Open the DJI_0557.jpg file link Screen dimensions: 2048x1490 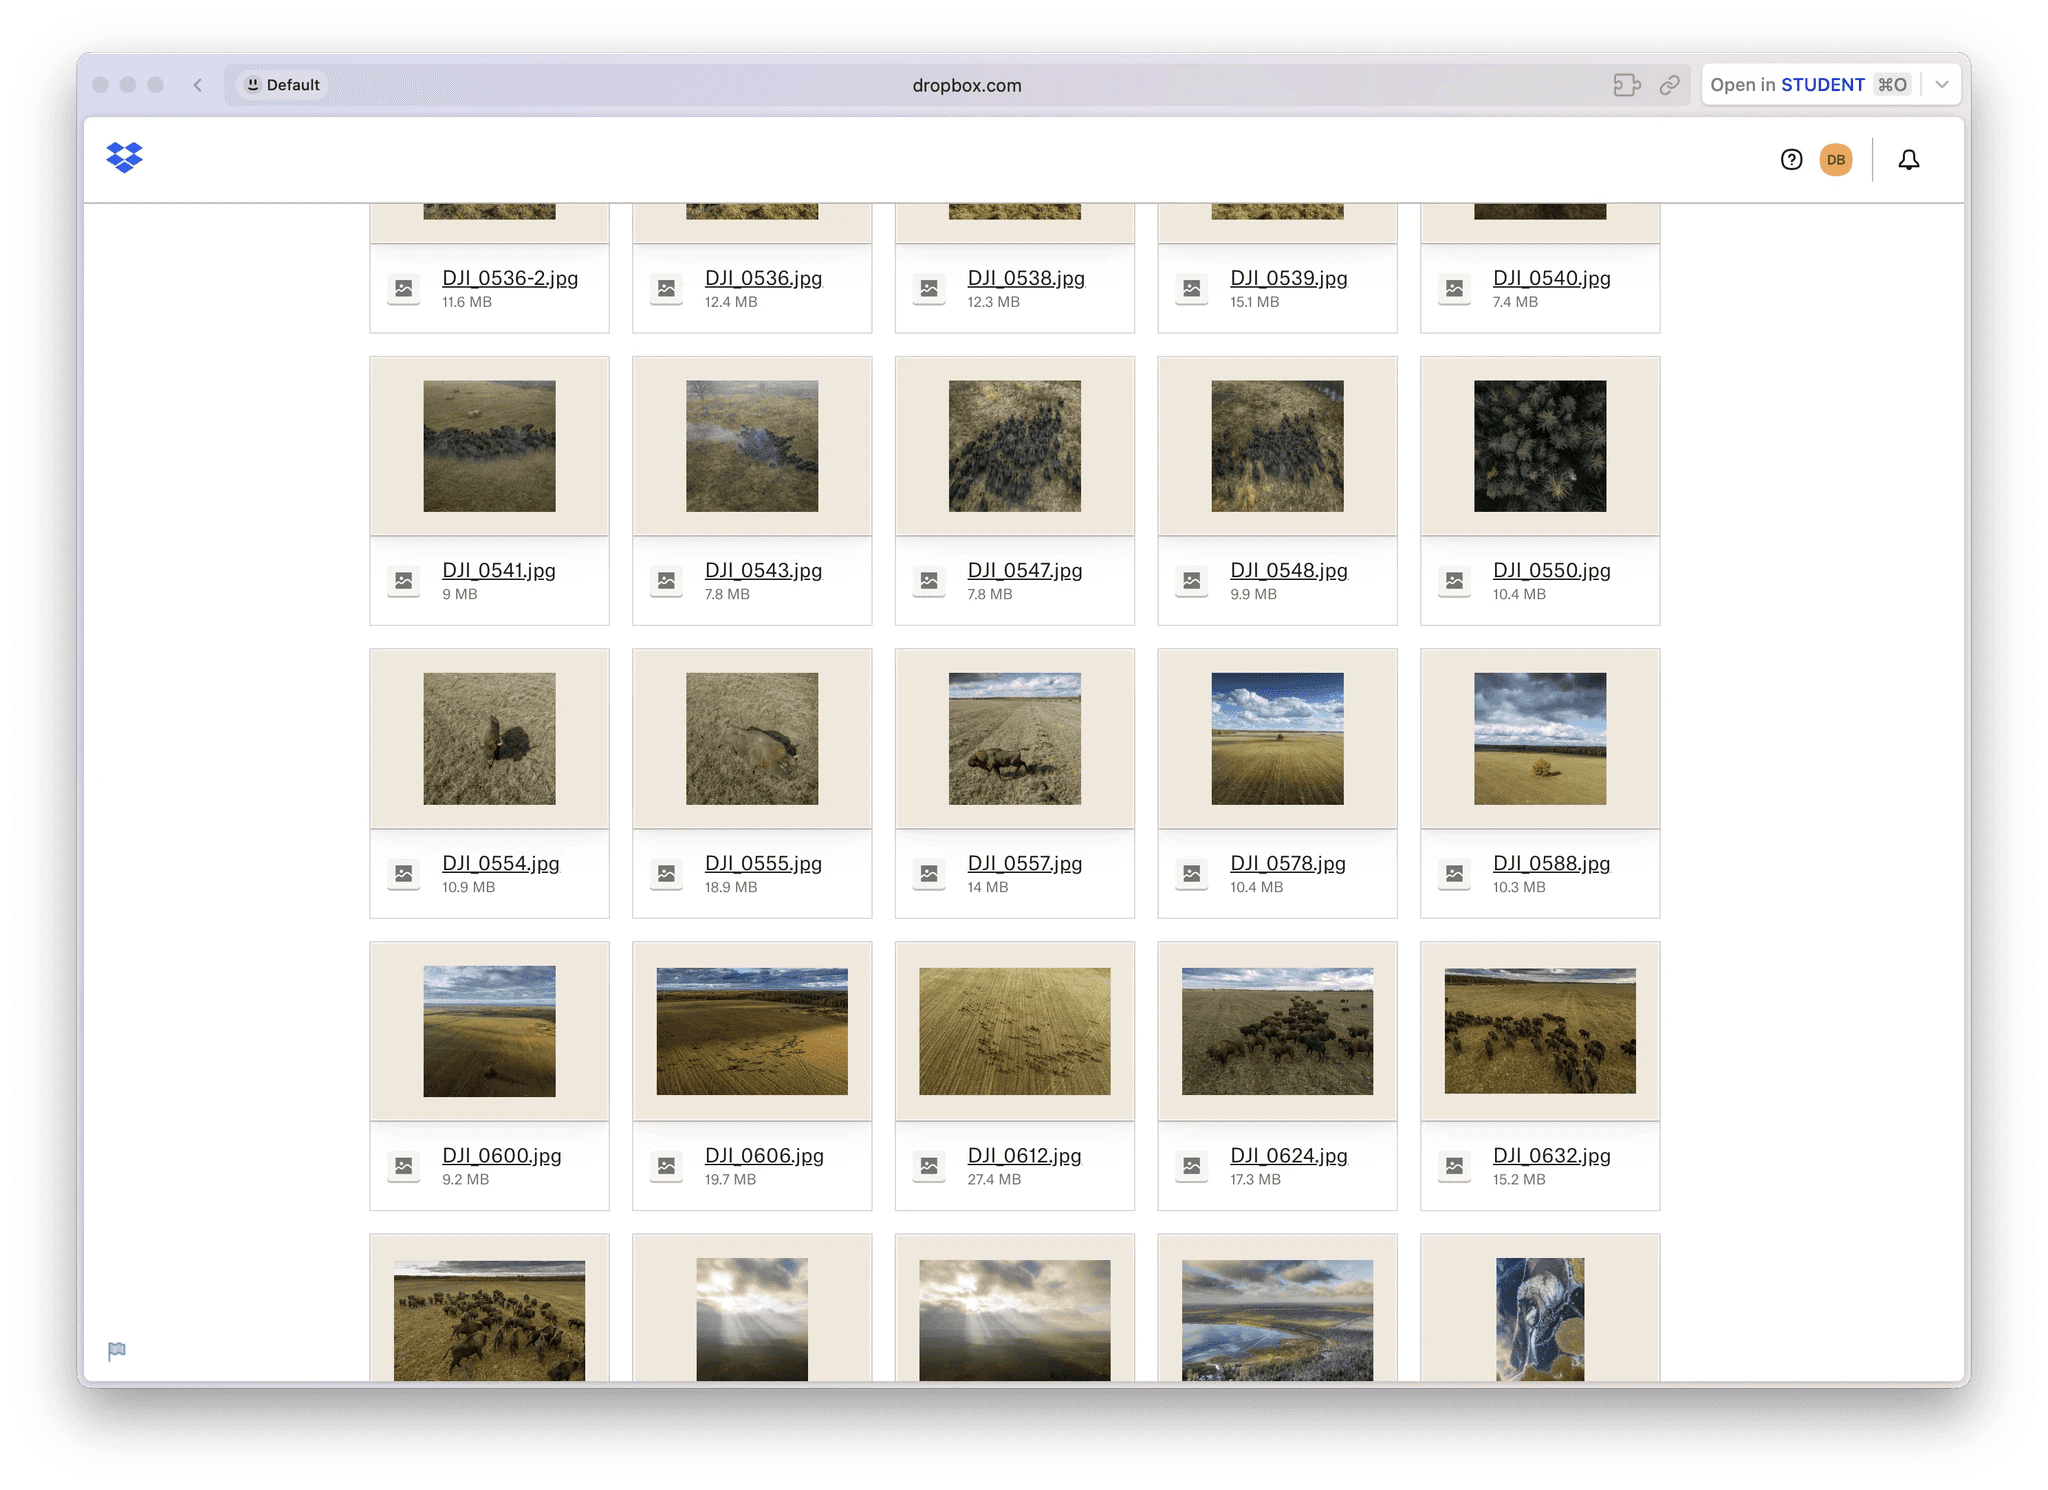(x=1024, y=864)
